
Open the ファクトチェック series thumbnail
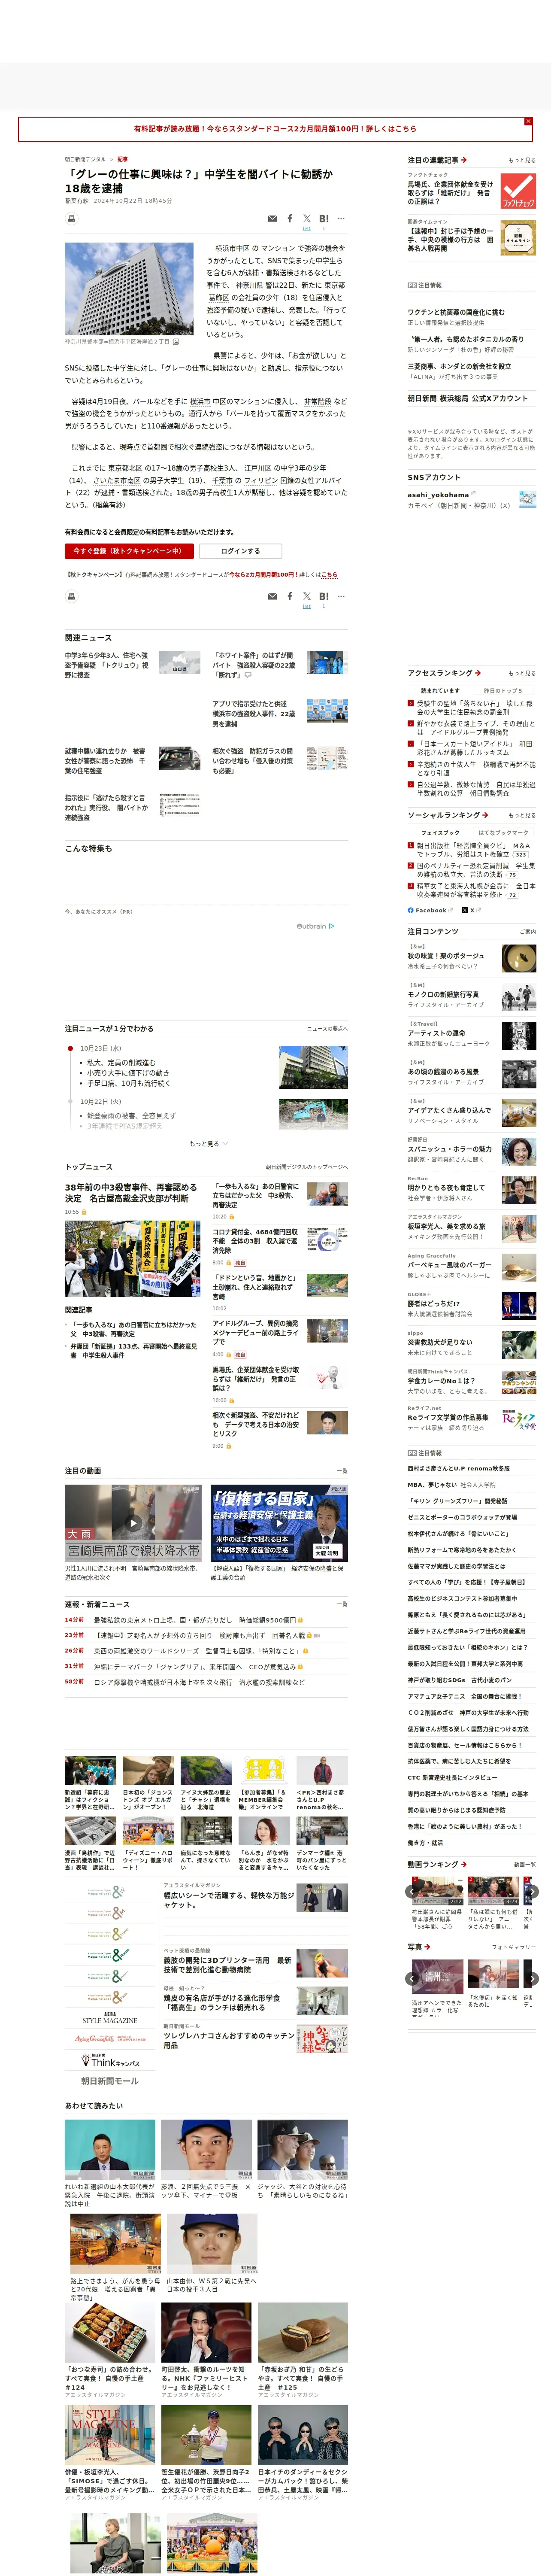pyautogui.click(x=518, y=190)
